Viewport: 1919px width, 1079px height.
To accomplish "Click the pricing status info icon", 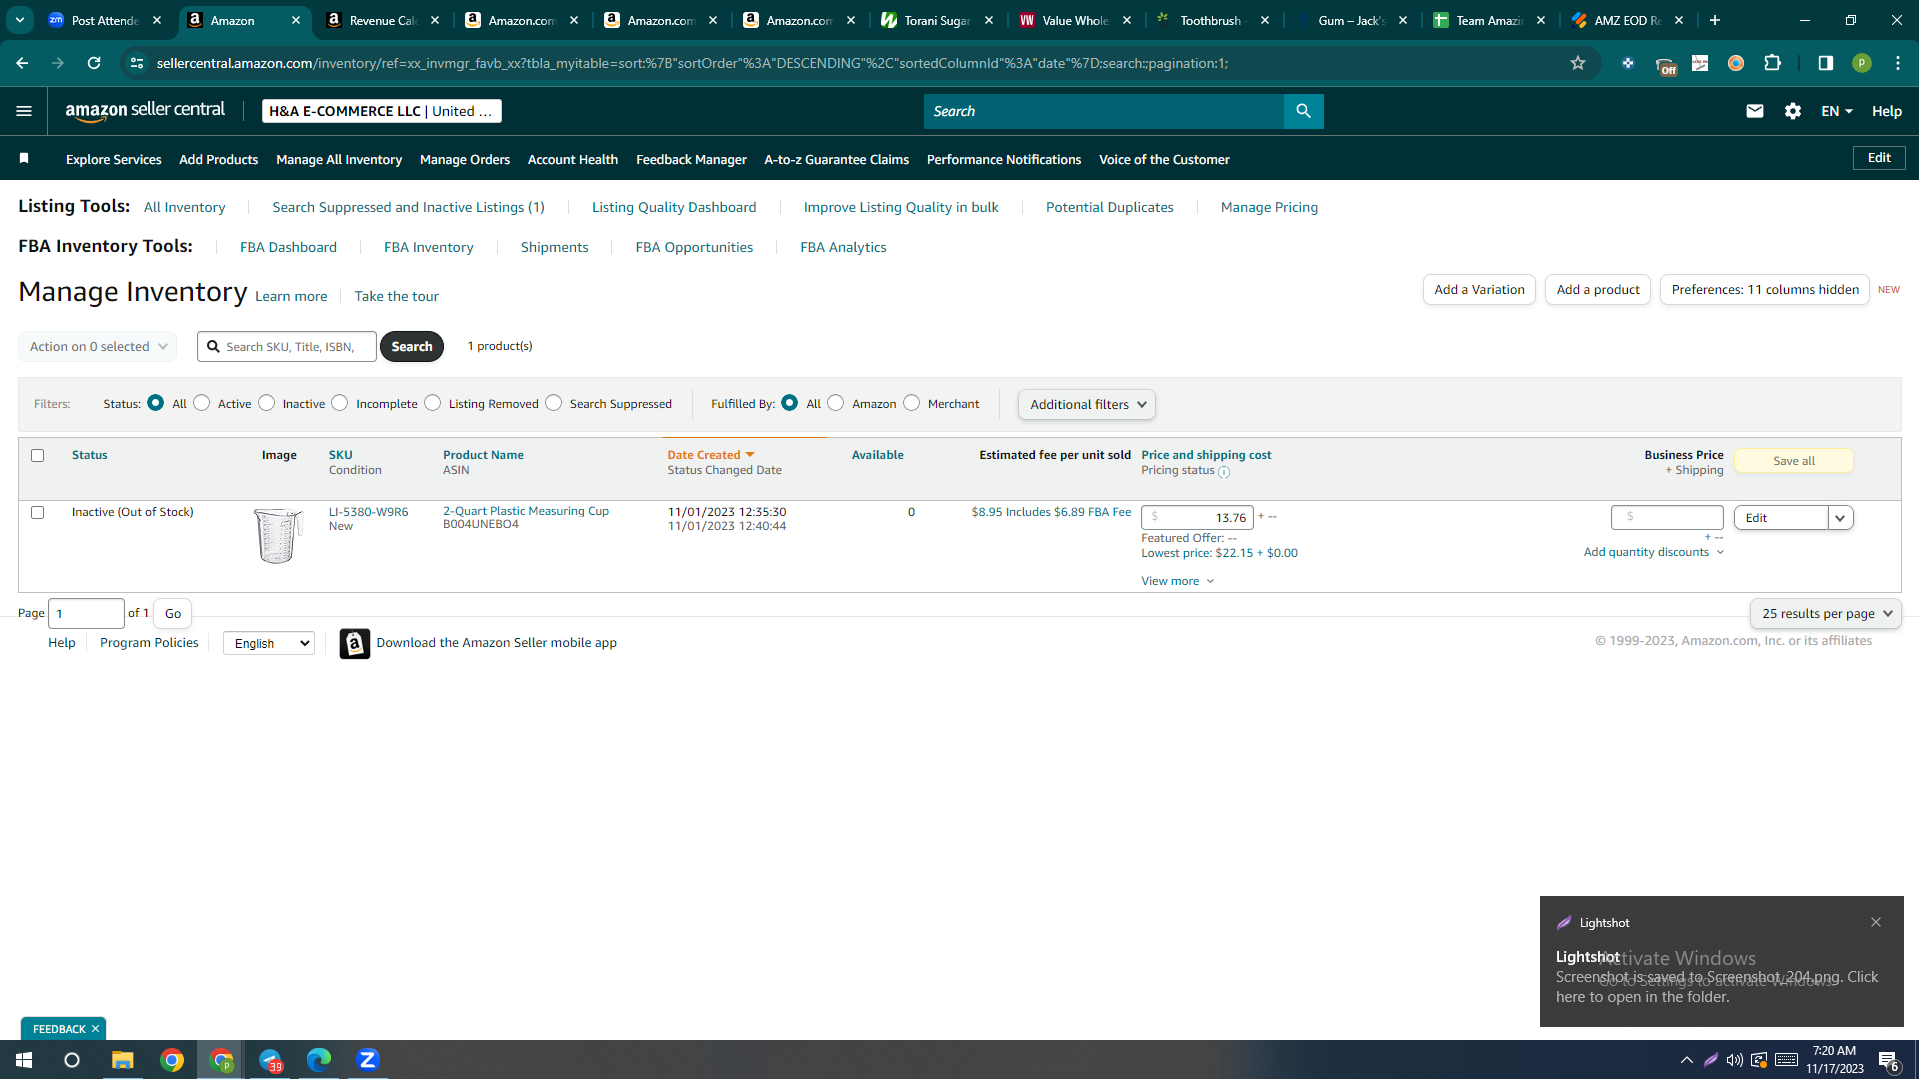I will (1224, 472).
